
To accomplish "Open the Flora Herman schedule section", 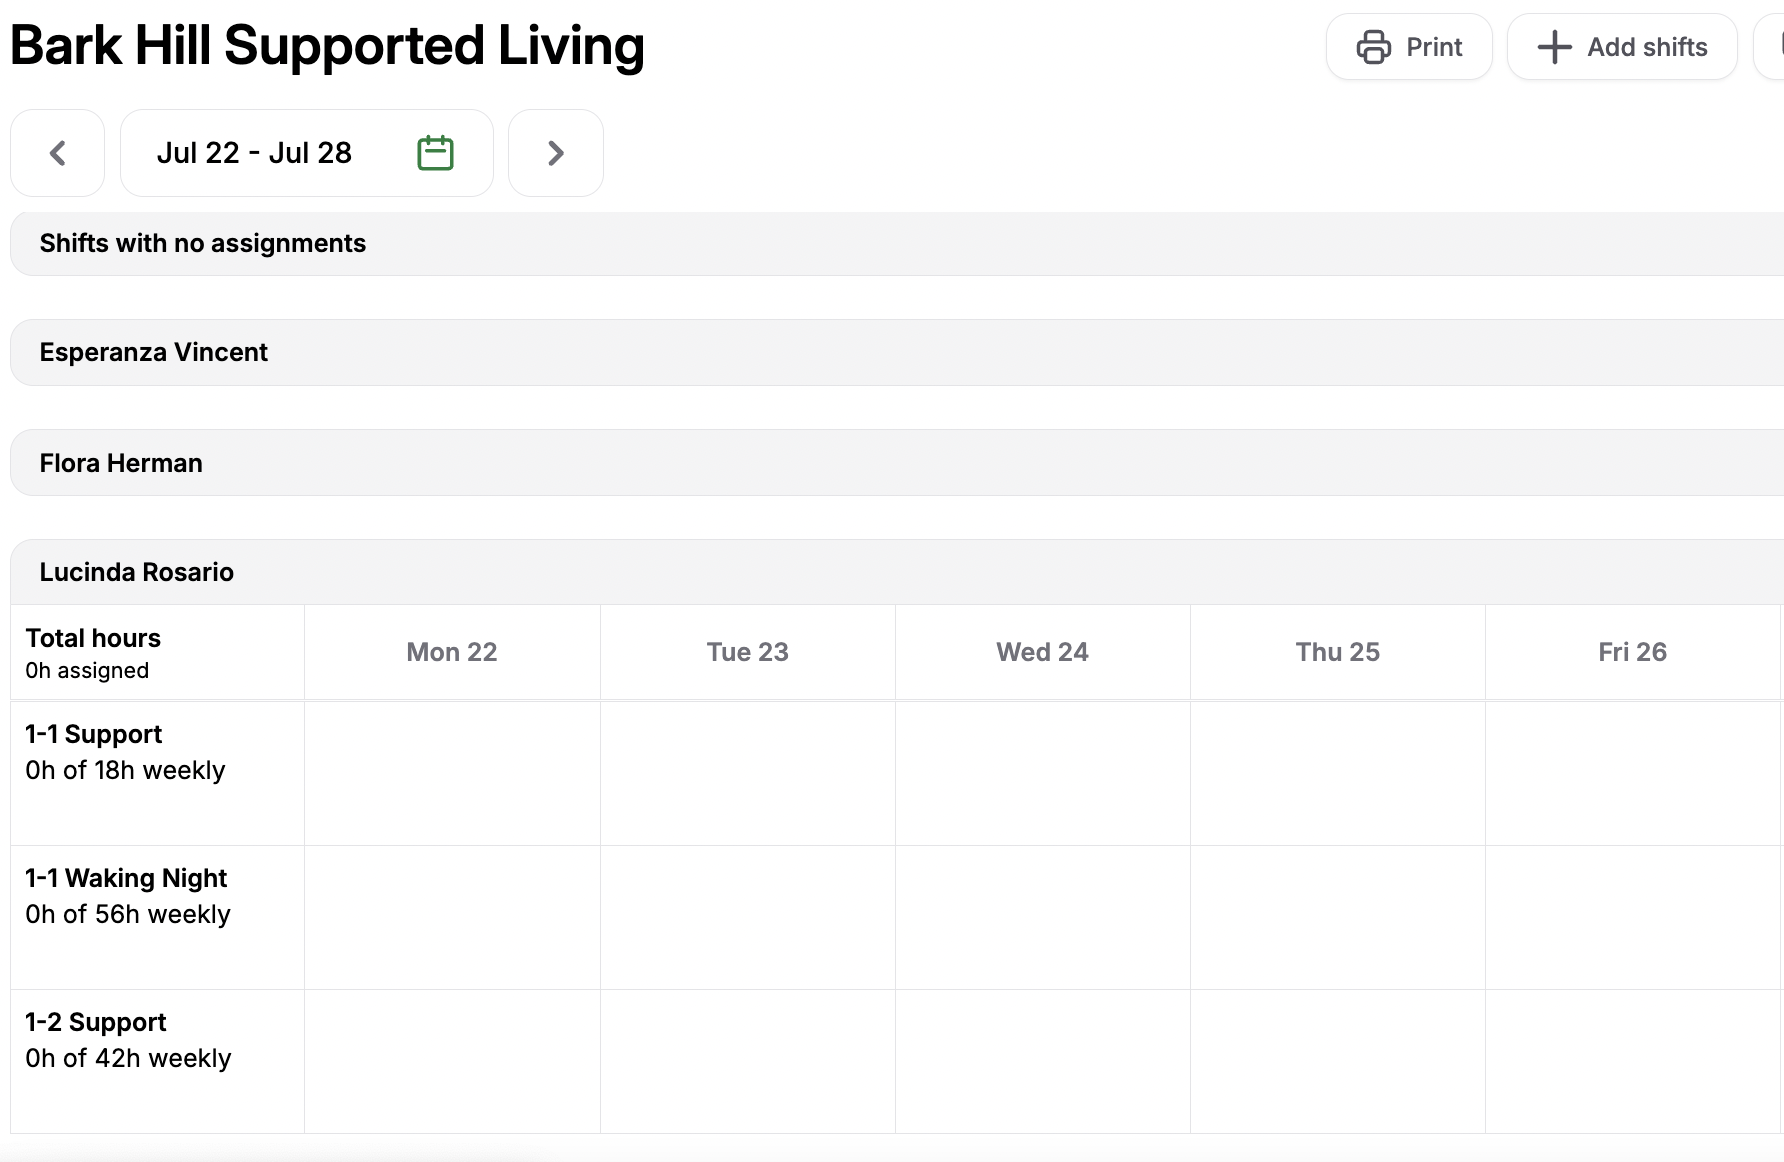I will 121,462.
